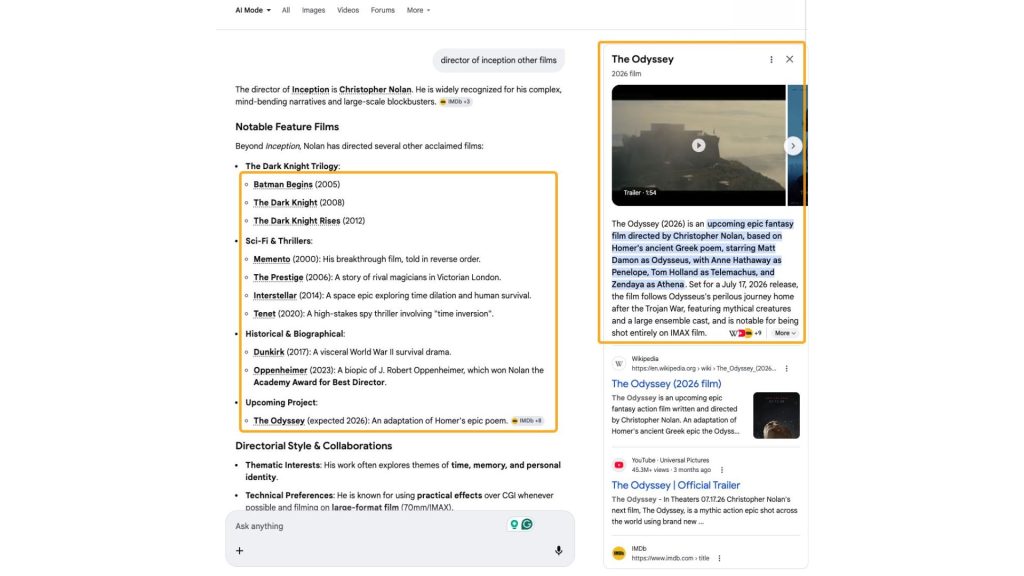Click the 'Notable Feature Films' heading
Screen dimensions: 1024x576
point(287,127)
